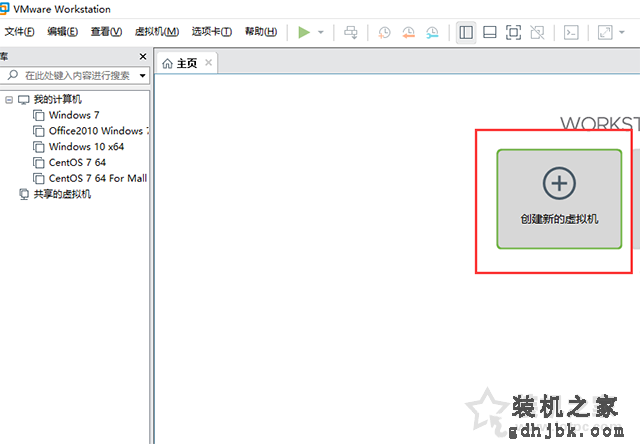Open the stretch display dropdown arrow
640x444 pixels.
622,32
